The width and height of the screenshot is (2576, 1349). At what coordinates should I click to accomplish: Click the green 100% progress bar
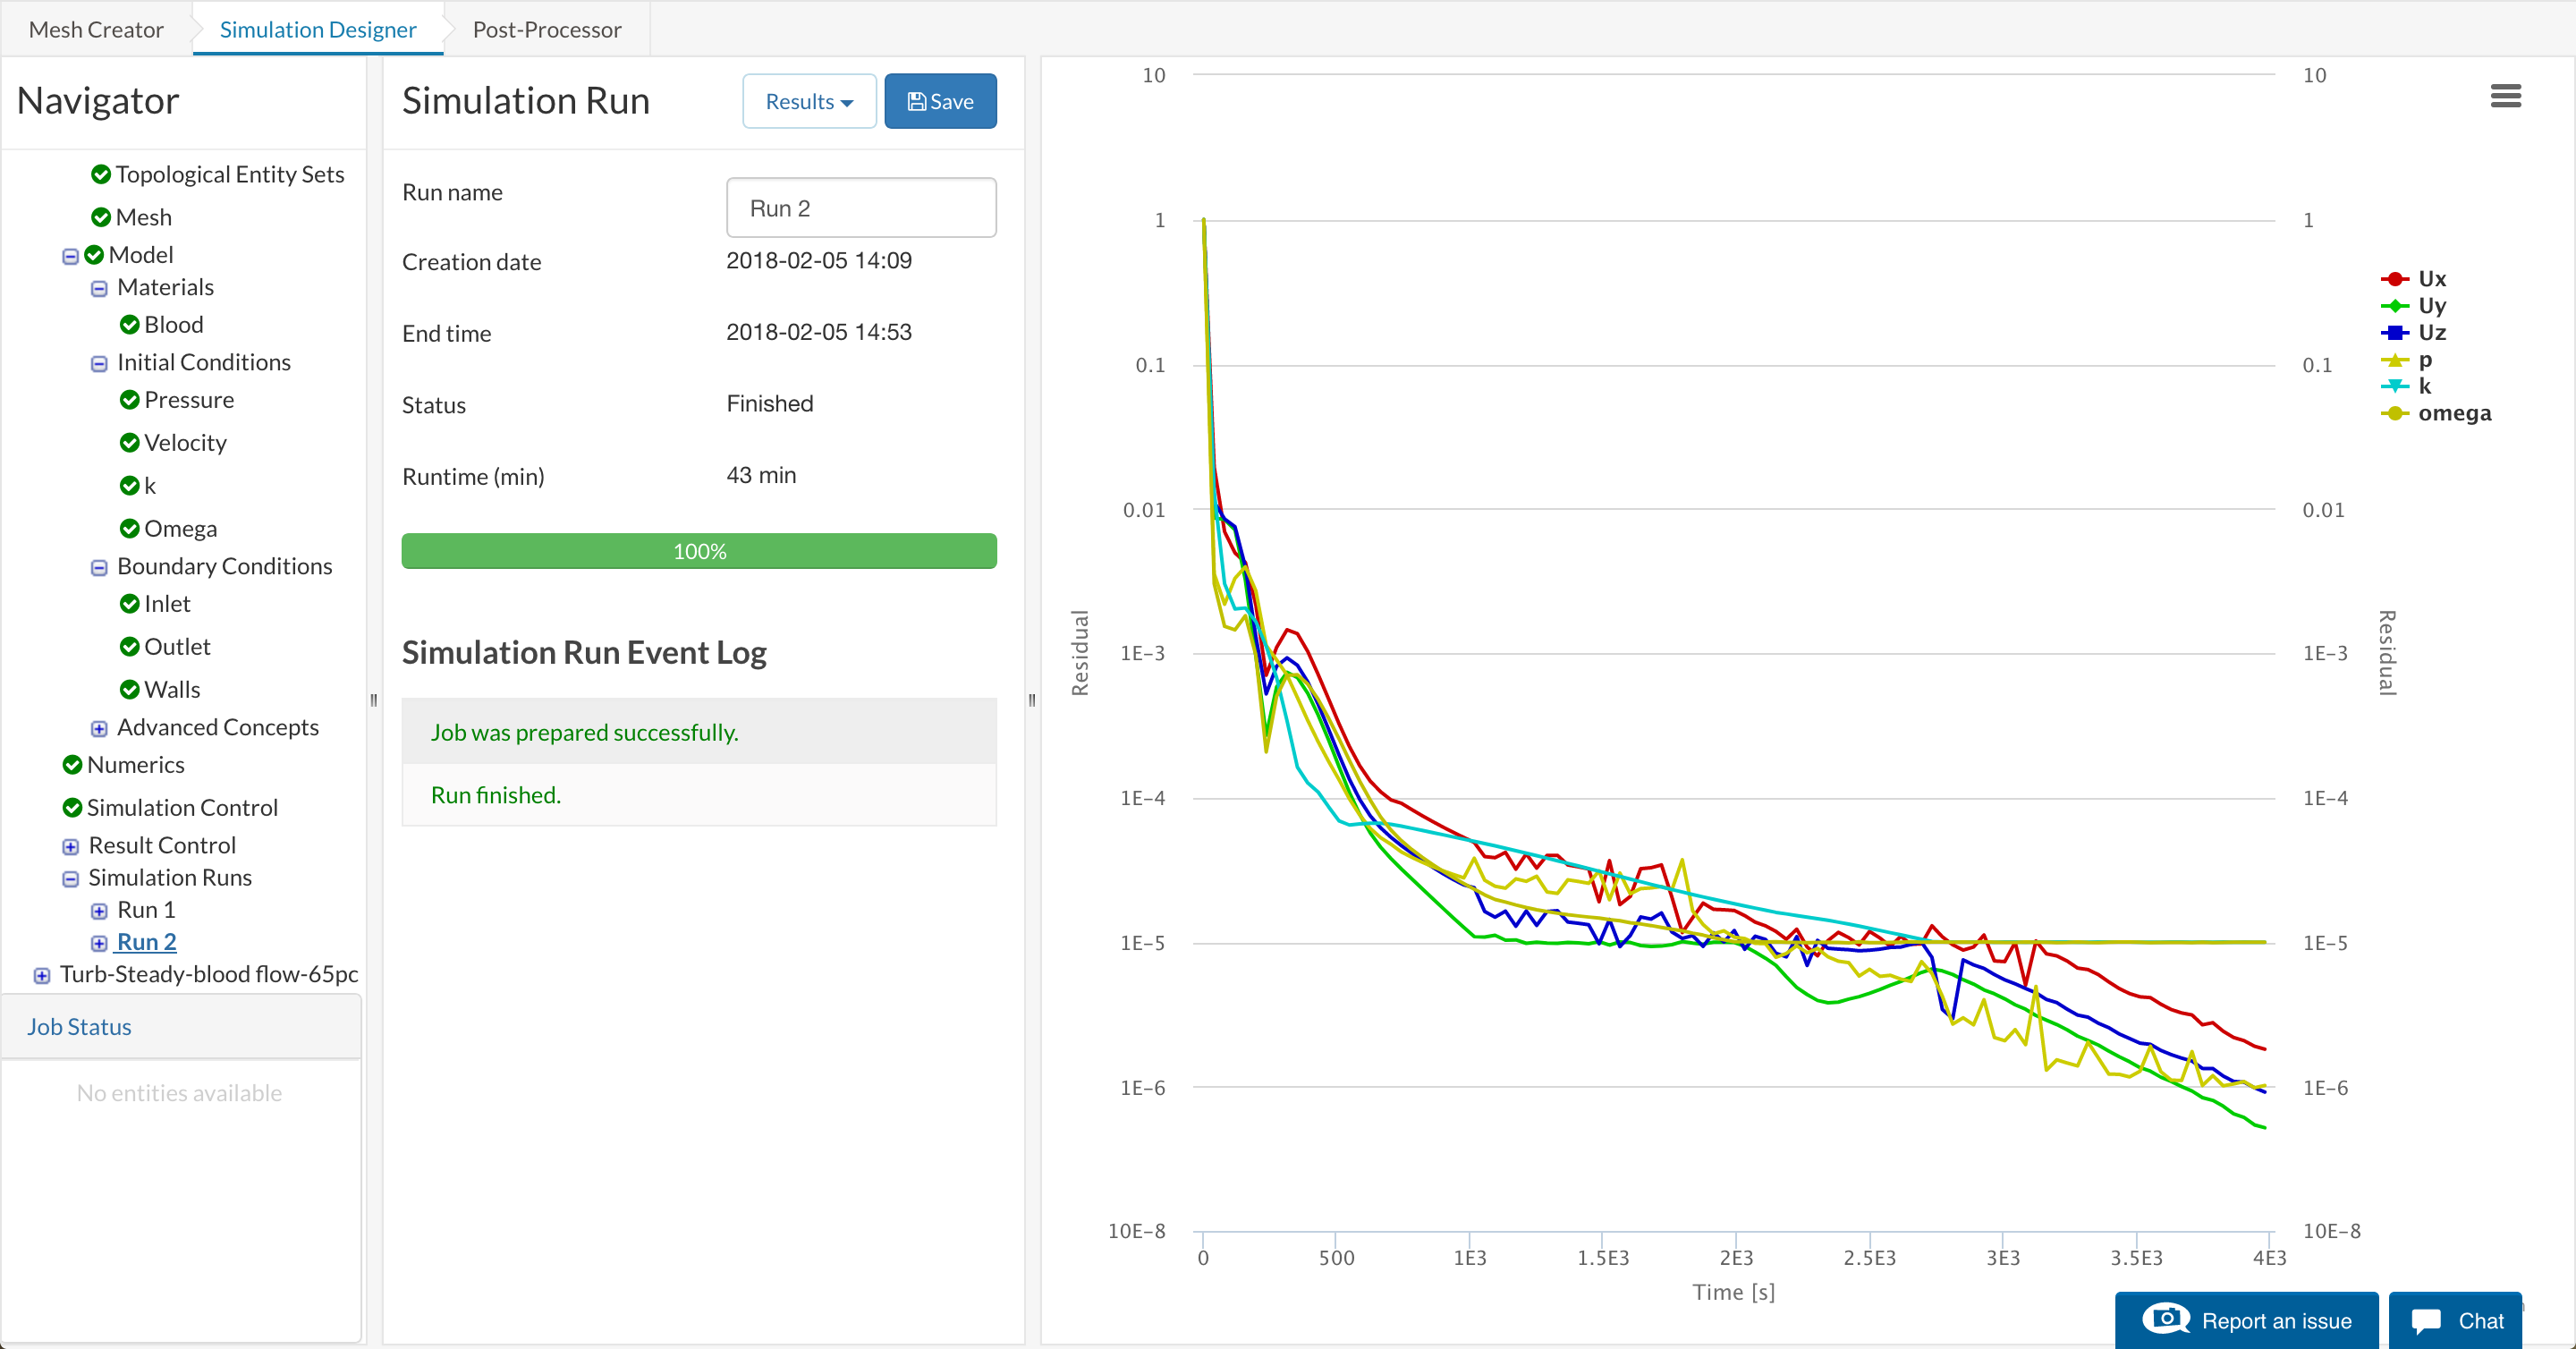698,551
